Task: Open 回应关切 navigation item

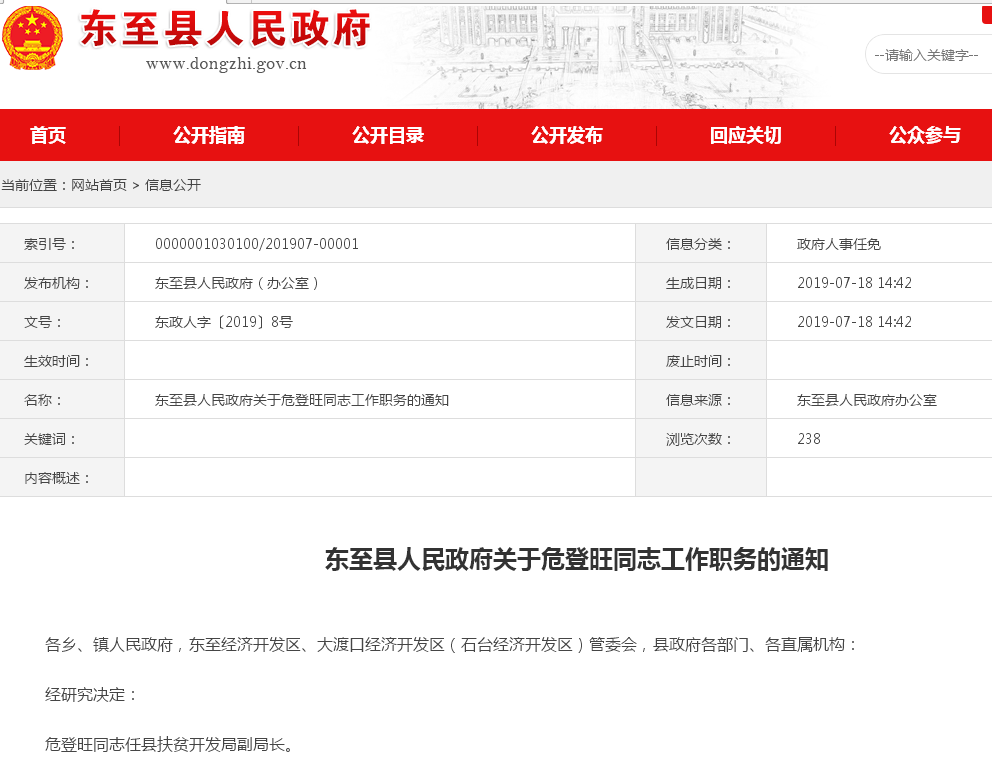Action: (x=746, y=135)
